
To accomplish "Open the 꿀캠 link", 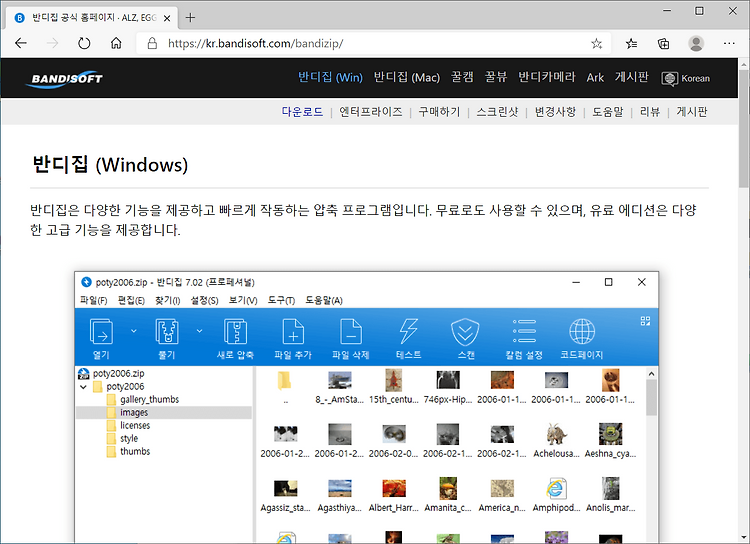I will point(462,77).
